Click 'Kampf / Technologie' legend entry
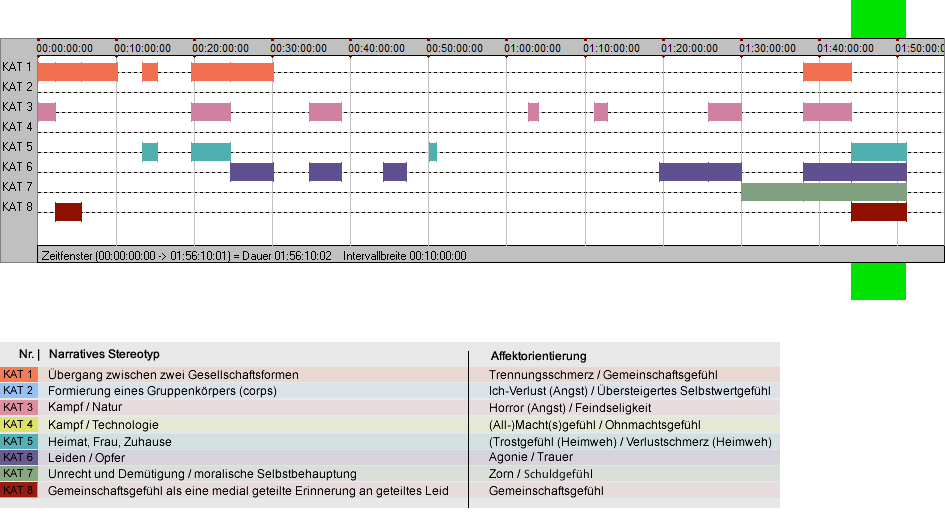 coord(103,424)
